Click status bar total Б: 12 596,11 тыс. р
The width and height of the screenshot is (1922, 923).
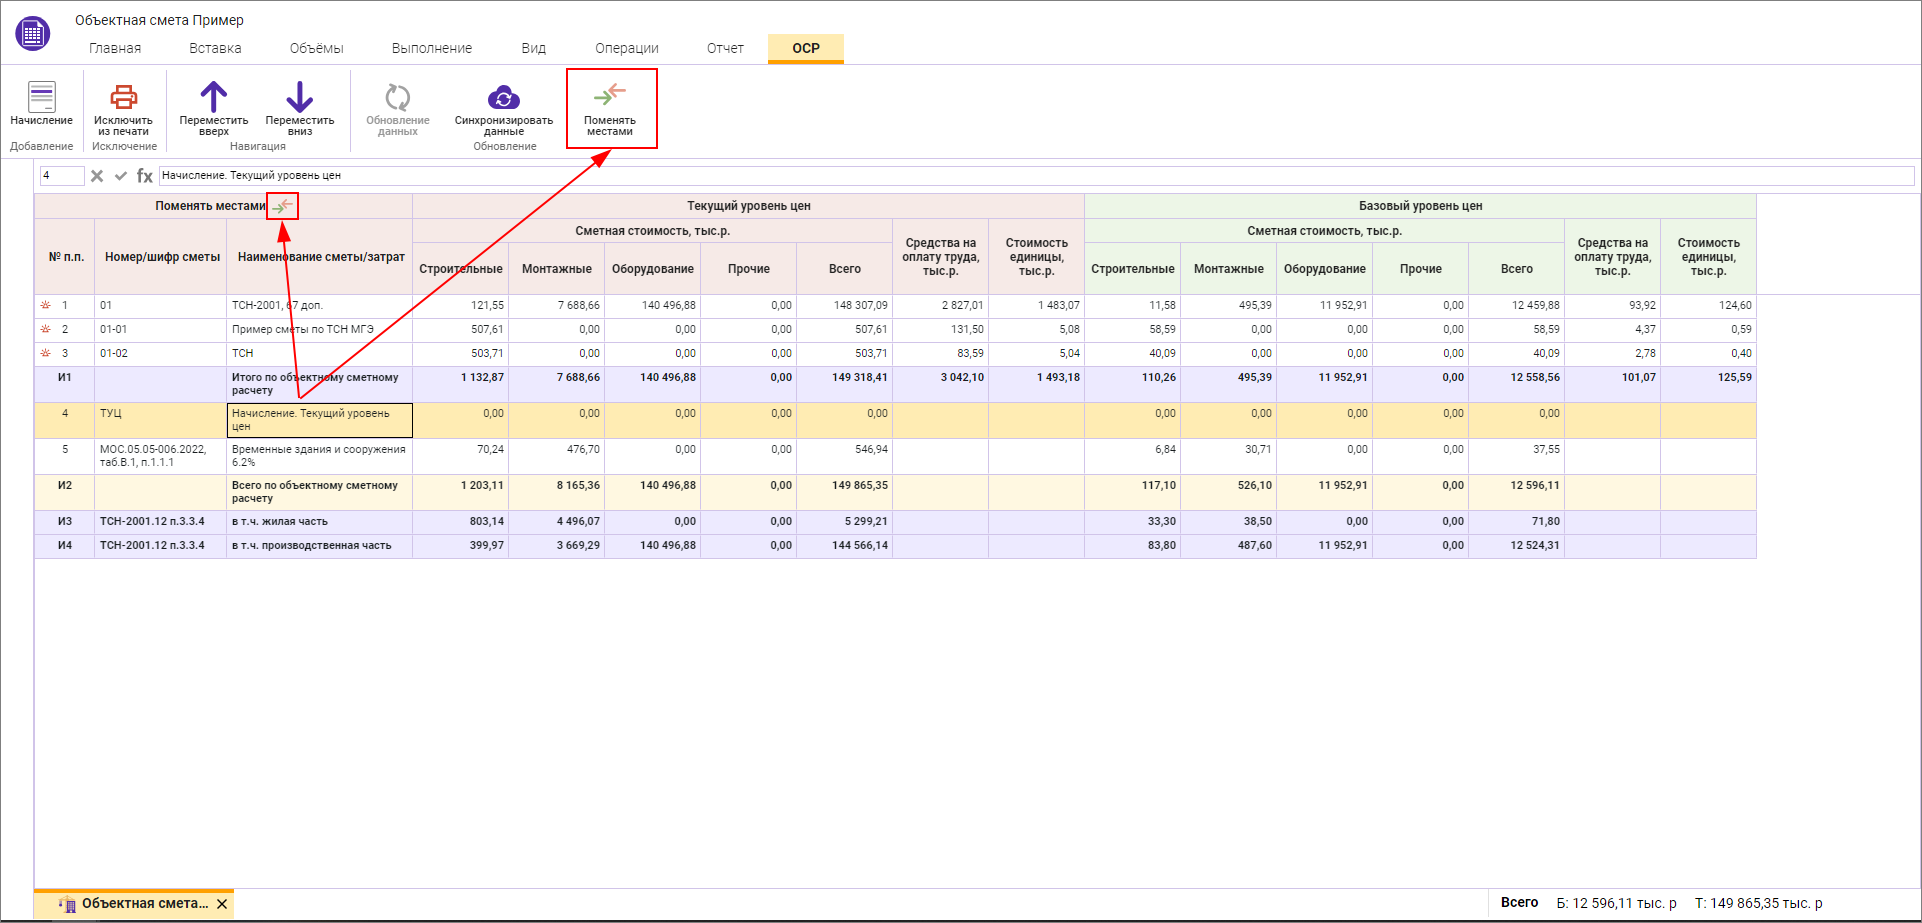tap(1616, 903)
